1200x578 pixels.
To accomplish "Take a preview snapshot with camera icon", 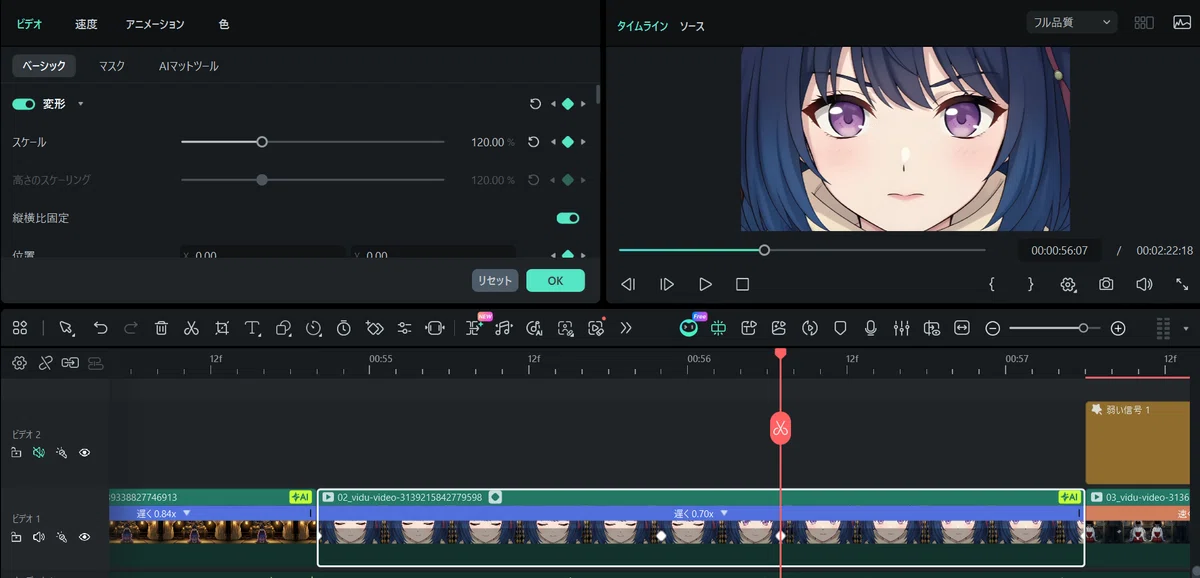I will click(1106, 284).
